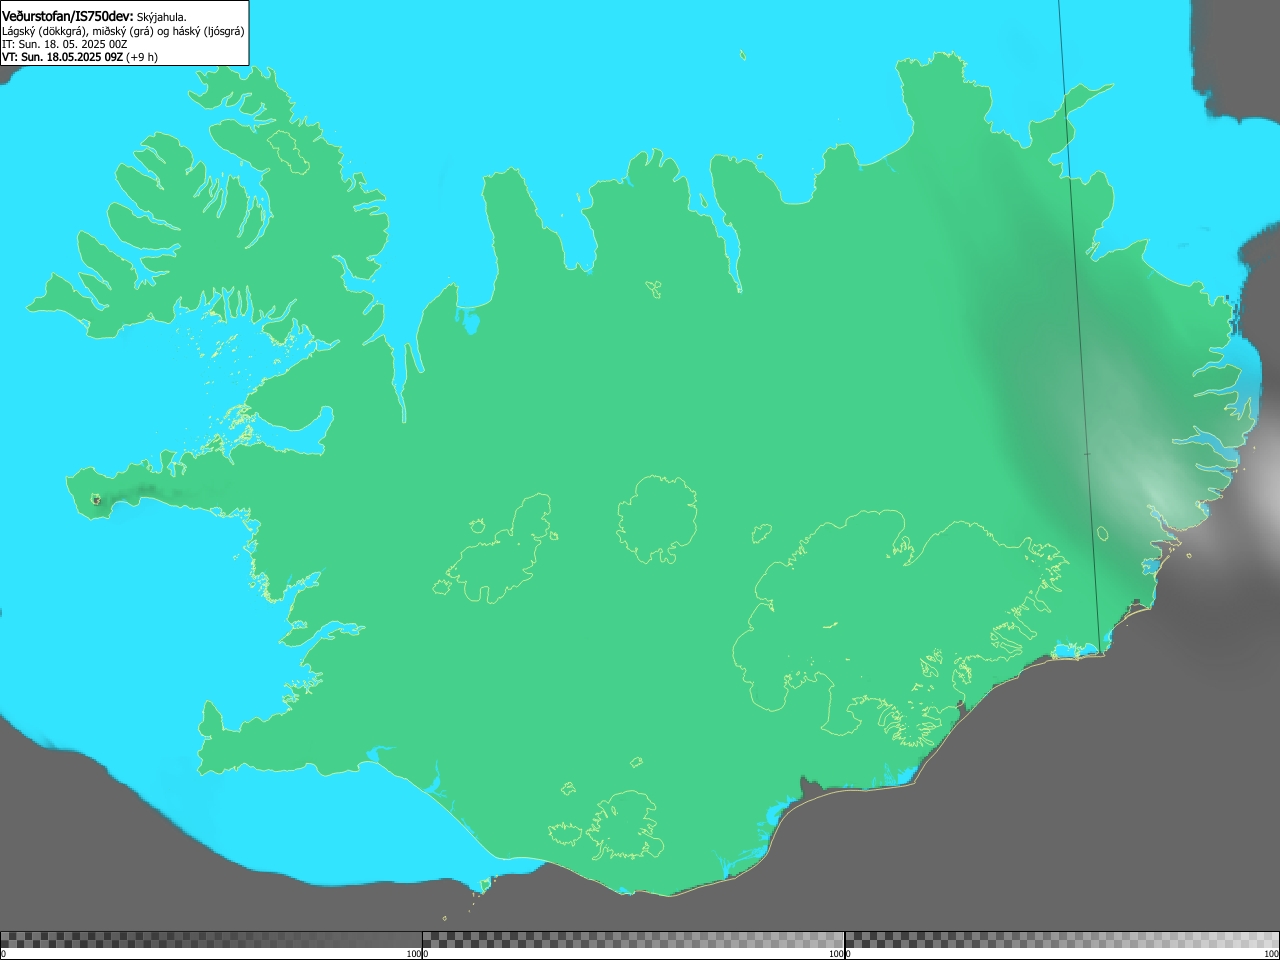Click the medium grey mid-cloud gradient scale bar
1280x960 pixels.
point(633,940)
